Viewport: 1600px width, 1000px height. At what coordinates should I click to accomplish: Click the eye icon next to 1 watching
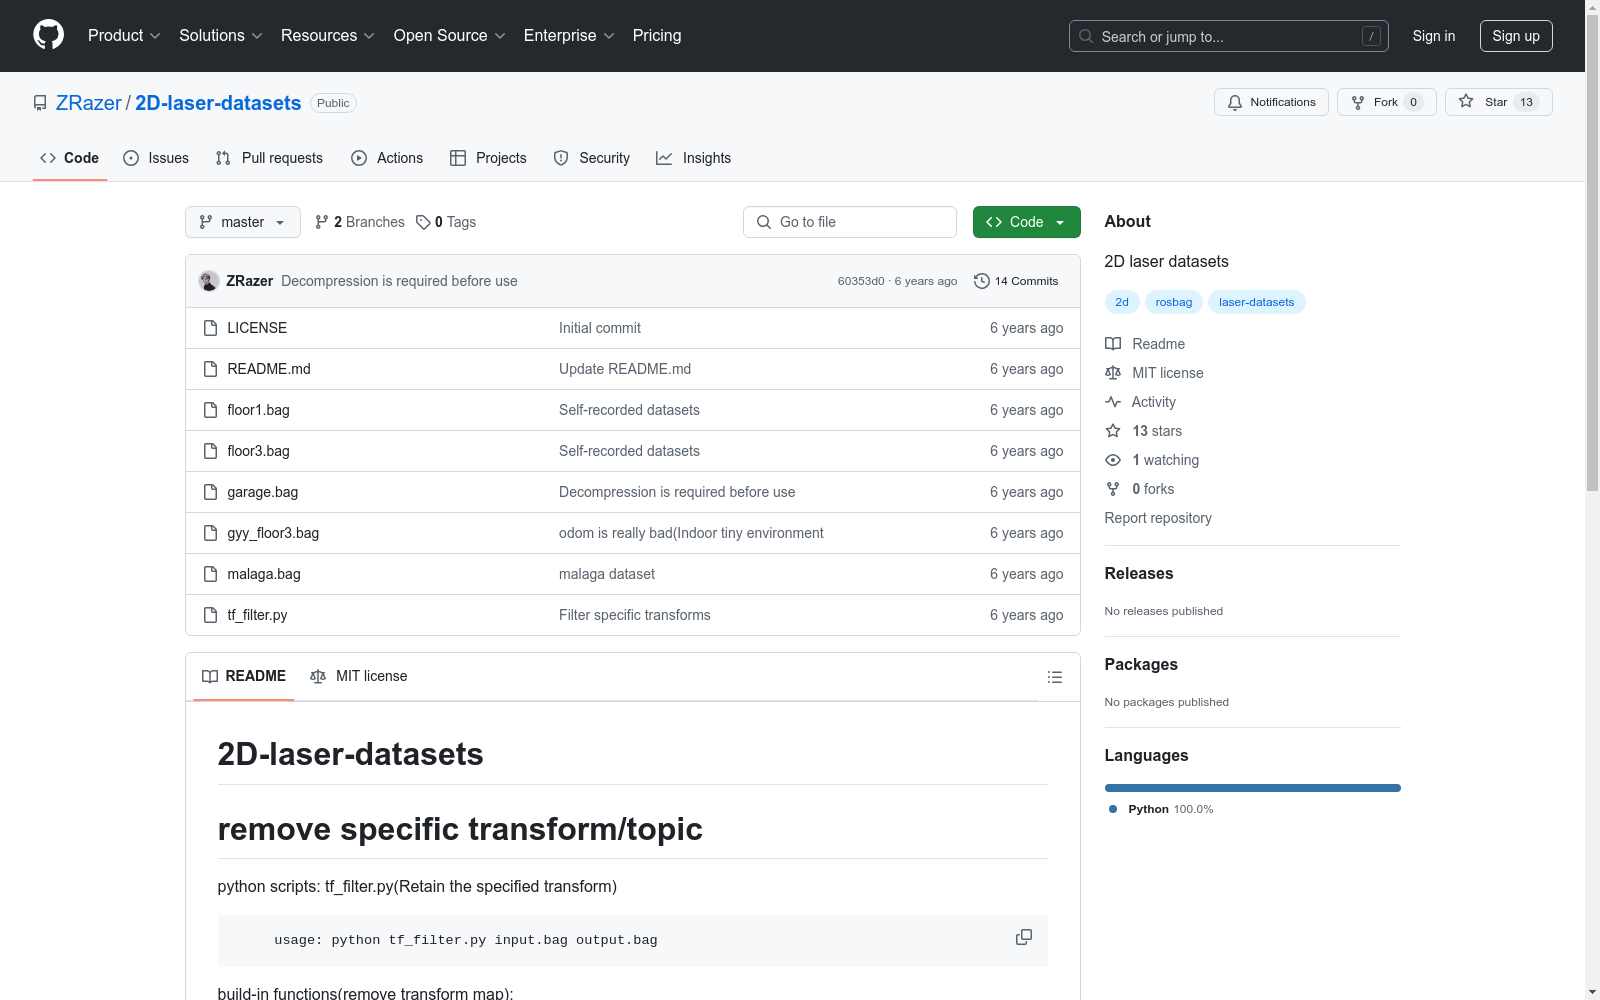tap(1113, 460)
